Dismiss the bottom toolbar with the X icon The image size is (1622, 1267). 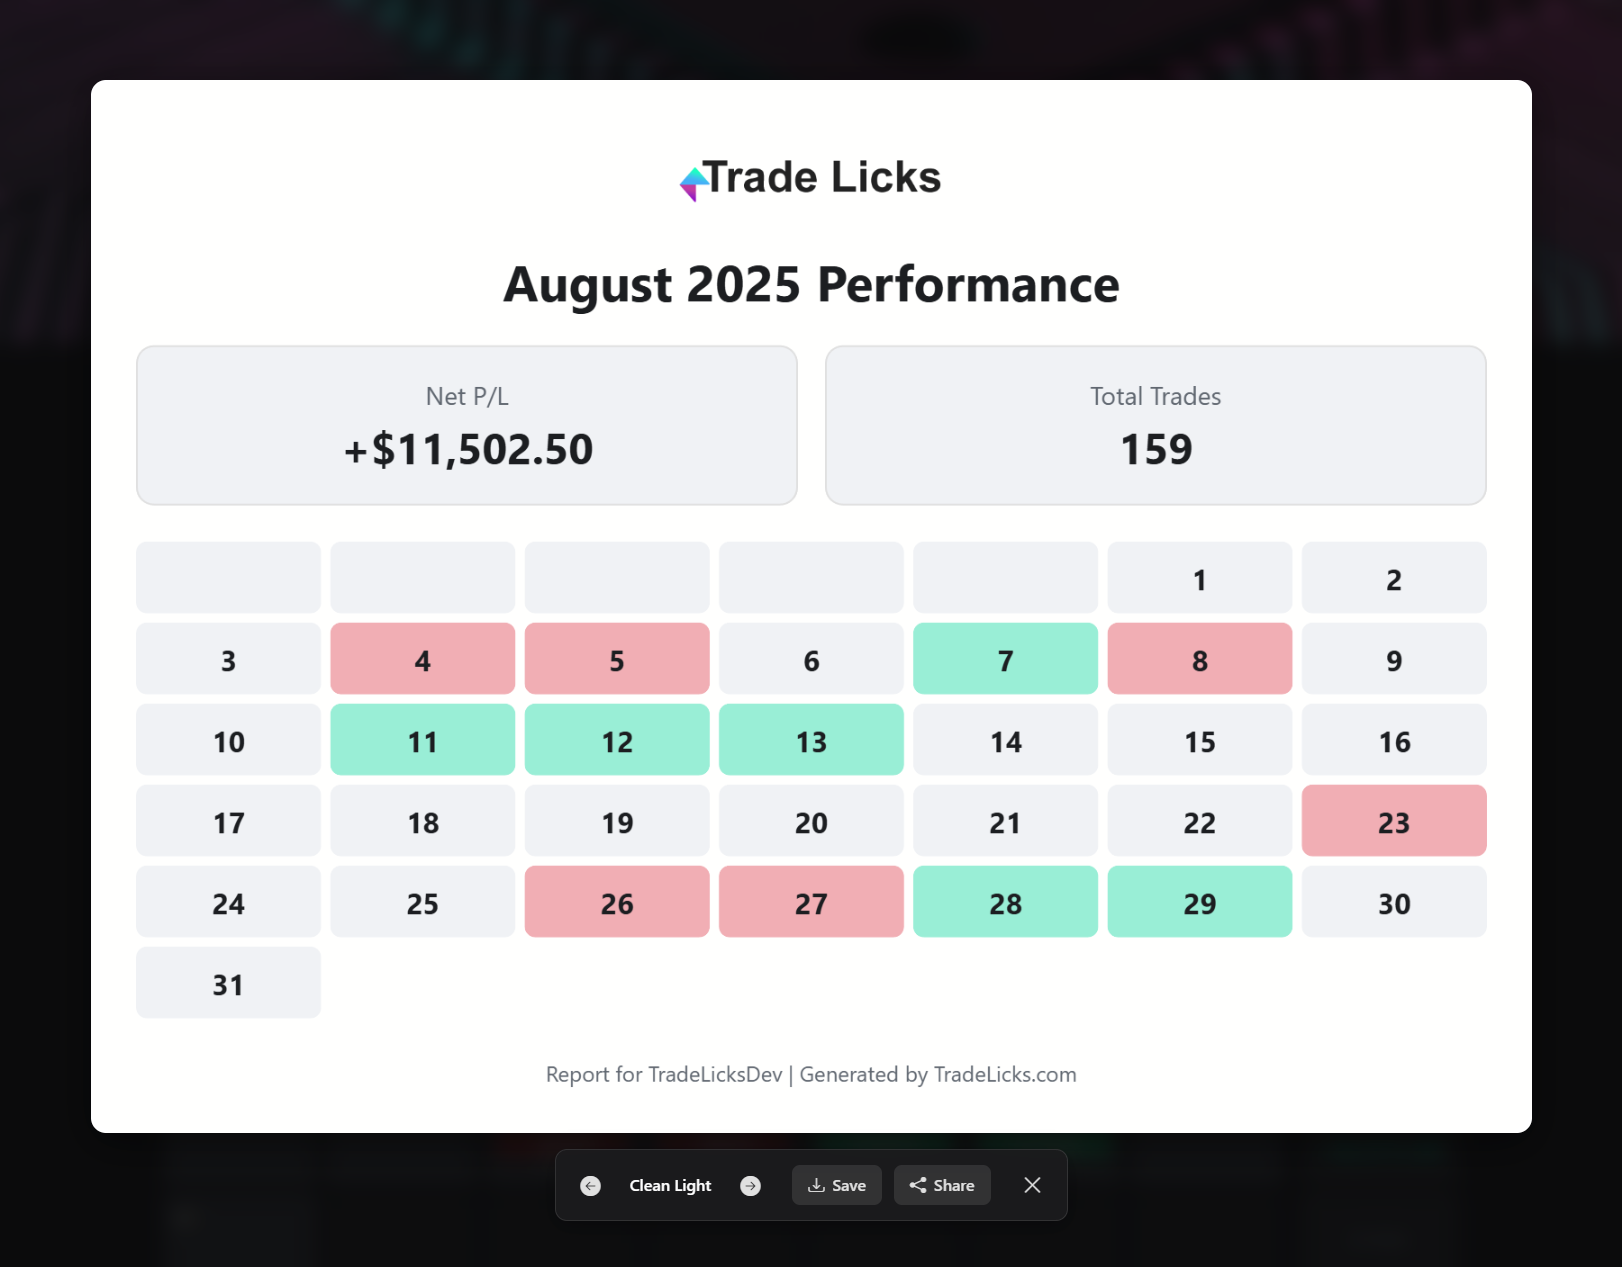1031,1185
